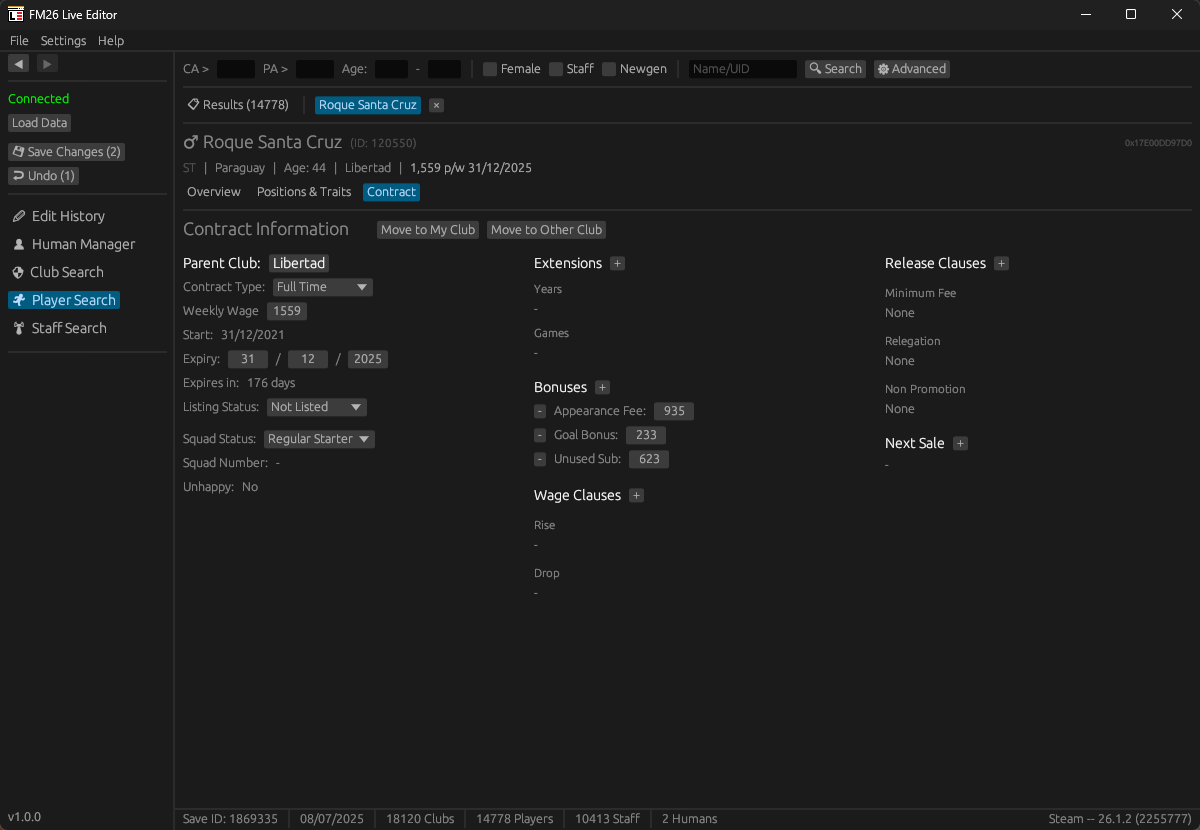Add a new Release Clause with the plus icon
The height and width of the screenshot is (830, 1200).
coord(1001,263)
